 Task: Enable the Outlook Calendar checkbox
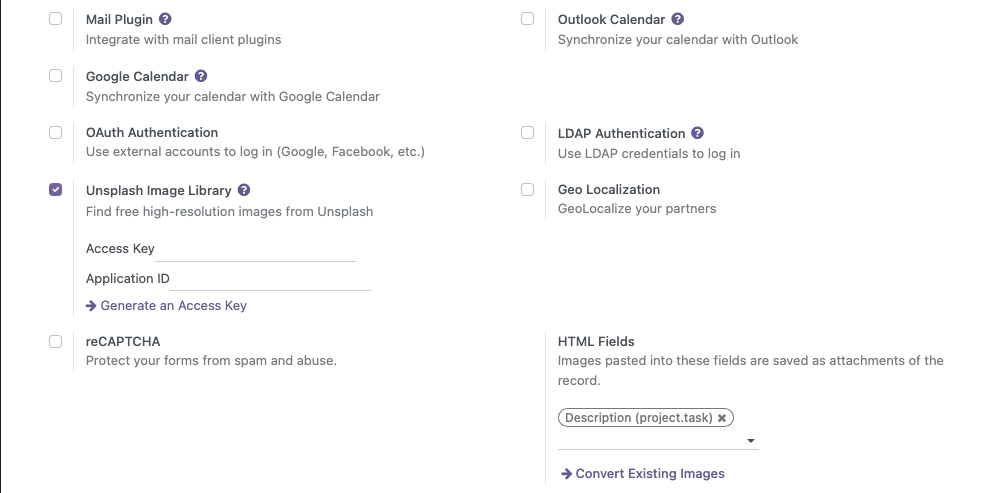pyautogui.click(x=528, y=18)
